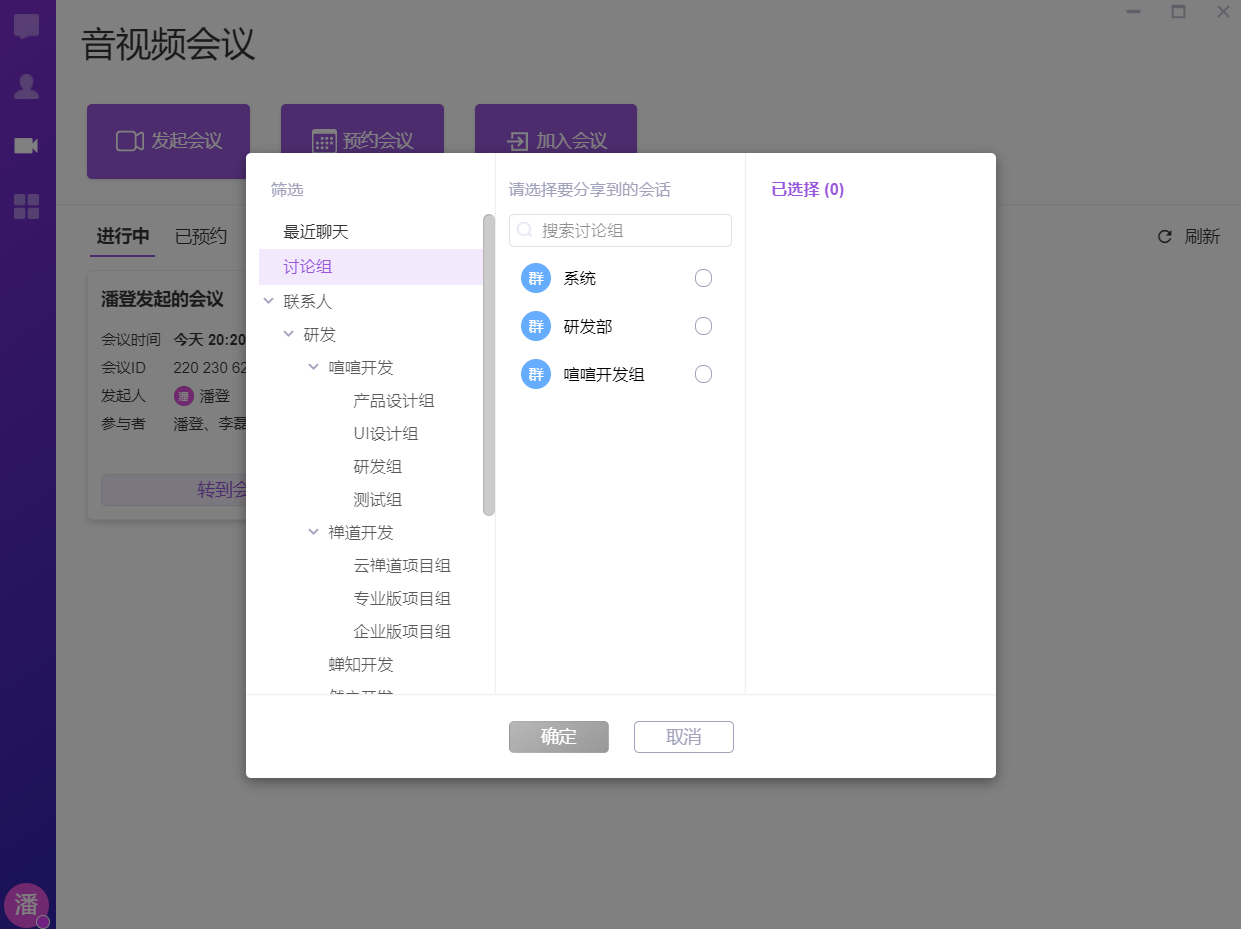Select the 系统 radio button
The height and width of the screenshot is (929, 1241).
click(x=703, y=278)
